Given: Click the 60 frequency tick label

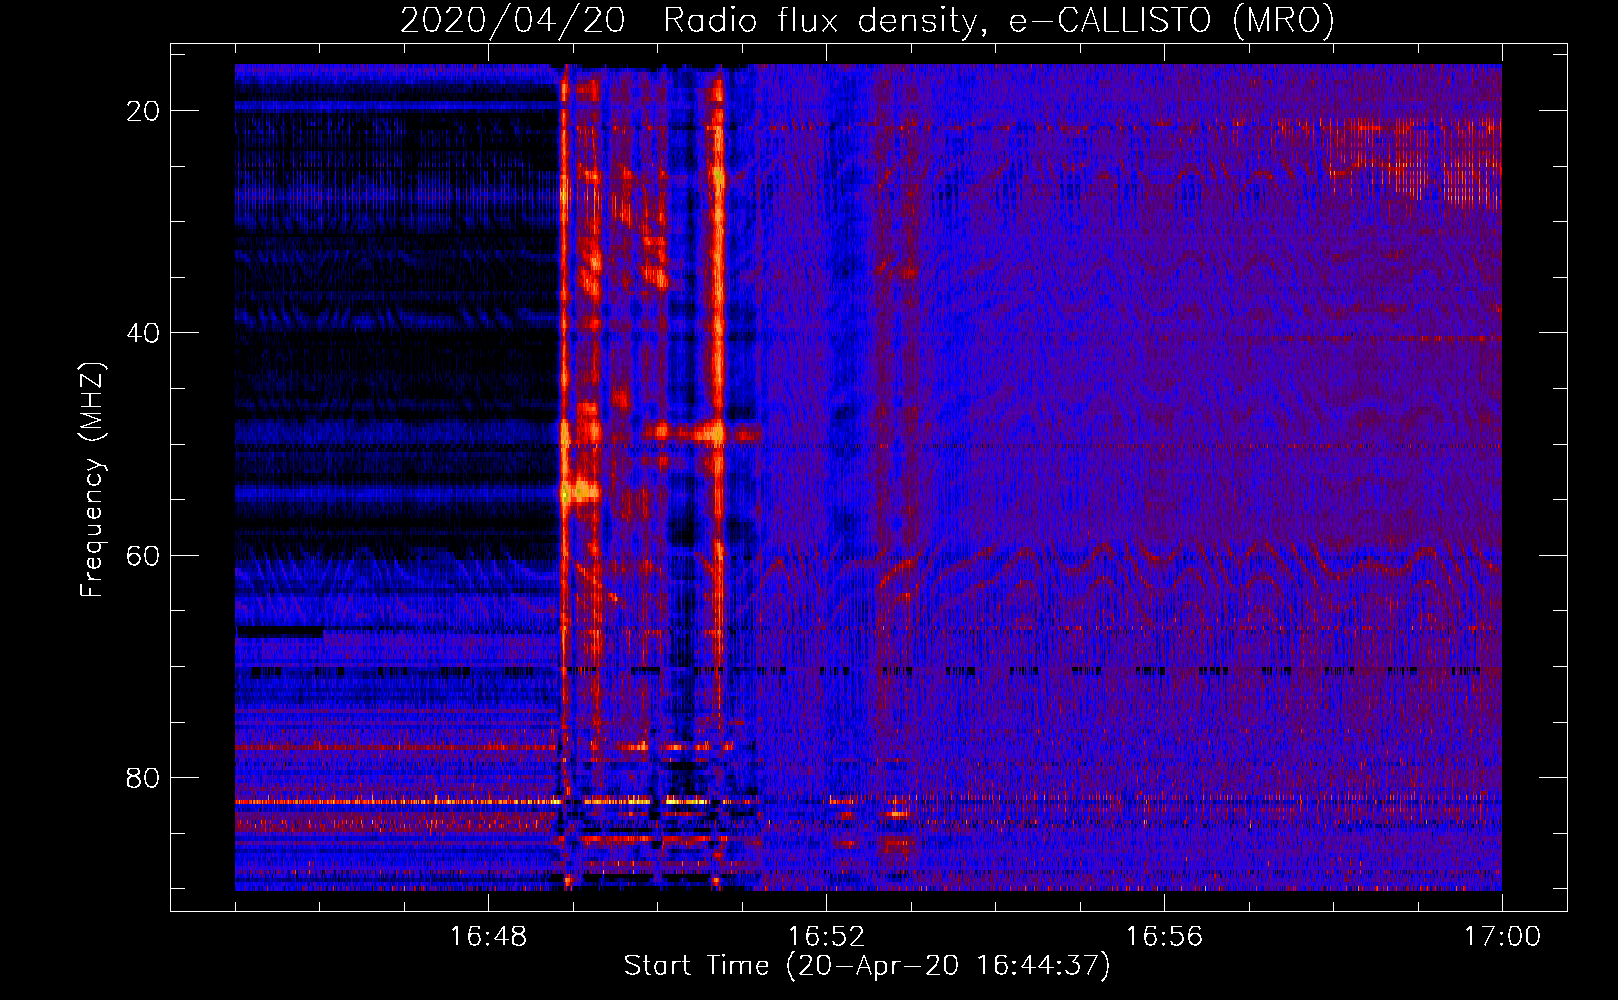Looking at the screenshot, I should click(x=144, y=555).
